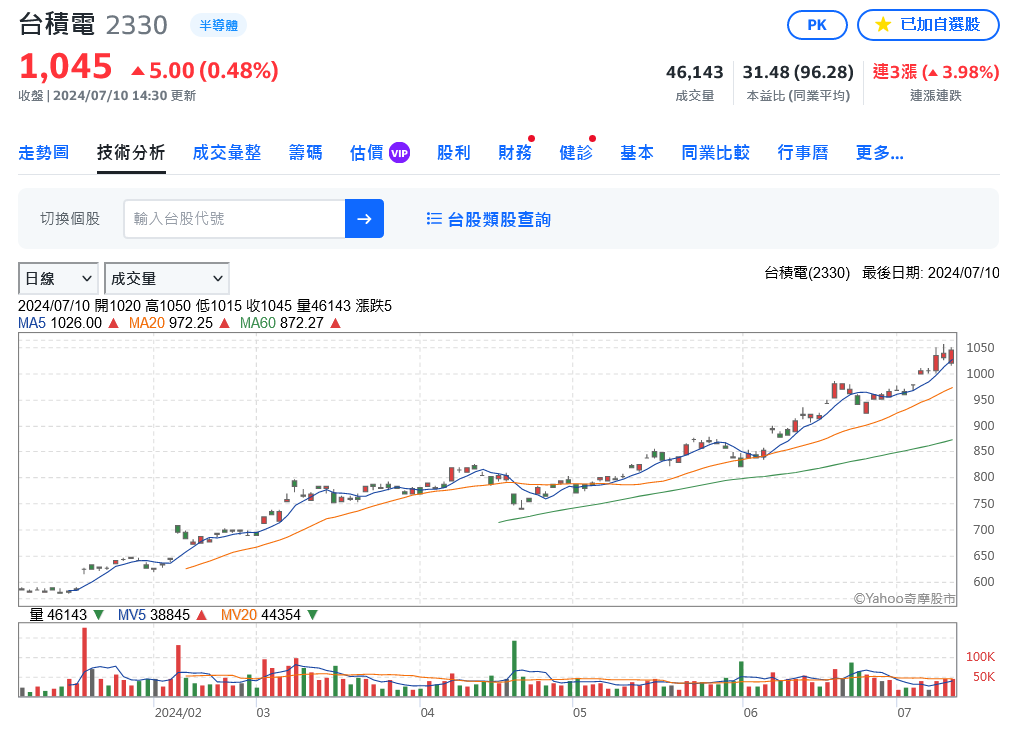The image size is (1010, 733).
Task: Open the 日線 period dropdown
Action: 58,278
